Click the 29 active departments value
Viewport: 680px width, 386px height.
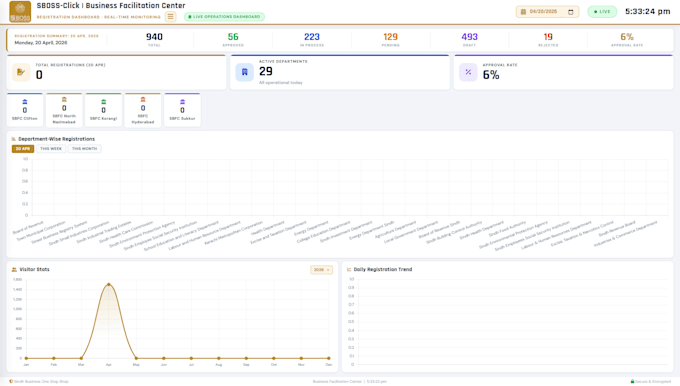(266, 71)
